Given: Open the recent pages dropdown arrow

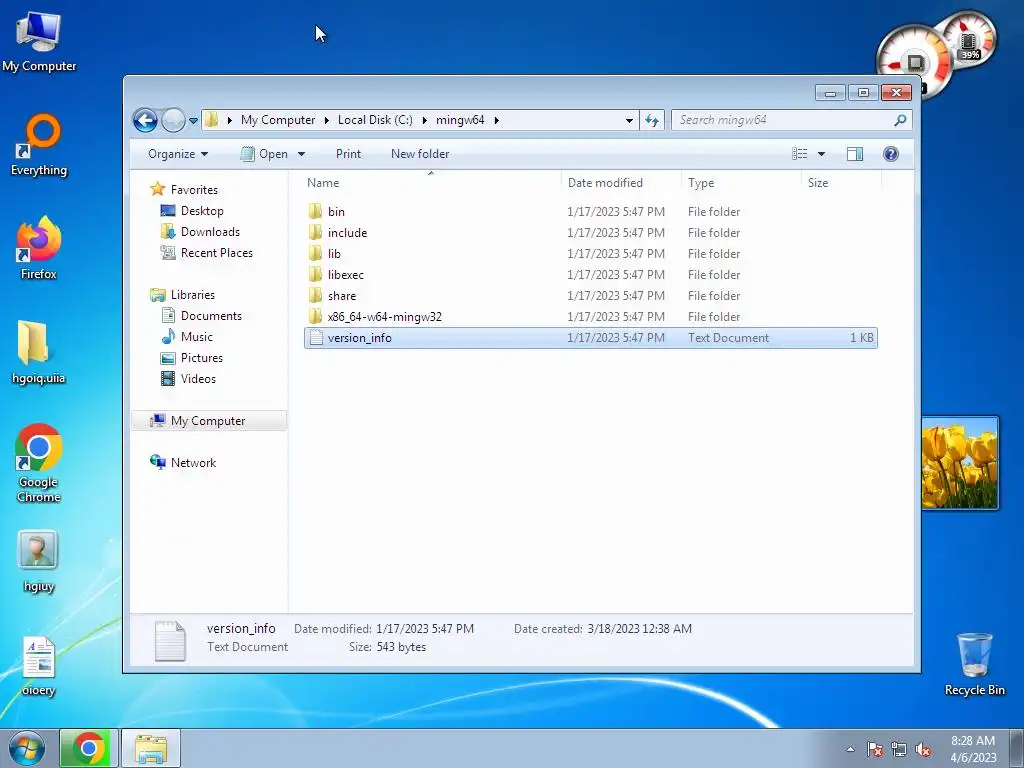Looking at the screenshot, I should tap(193, 121).
